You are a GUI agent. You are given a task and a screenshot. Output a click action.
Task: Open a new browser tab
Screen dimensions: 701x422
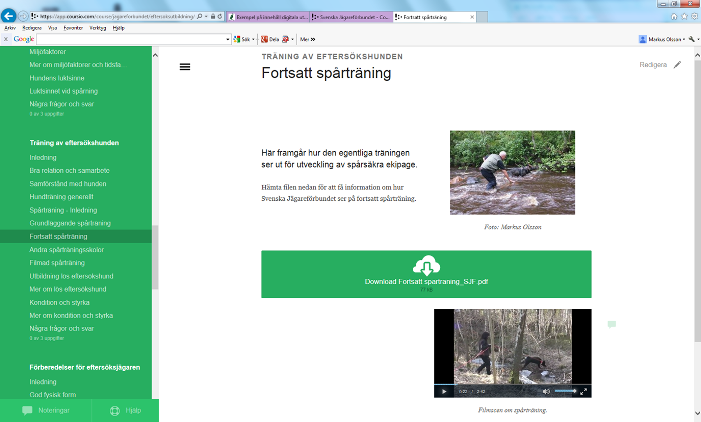tap(482, 17)
